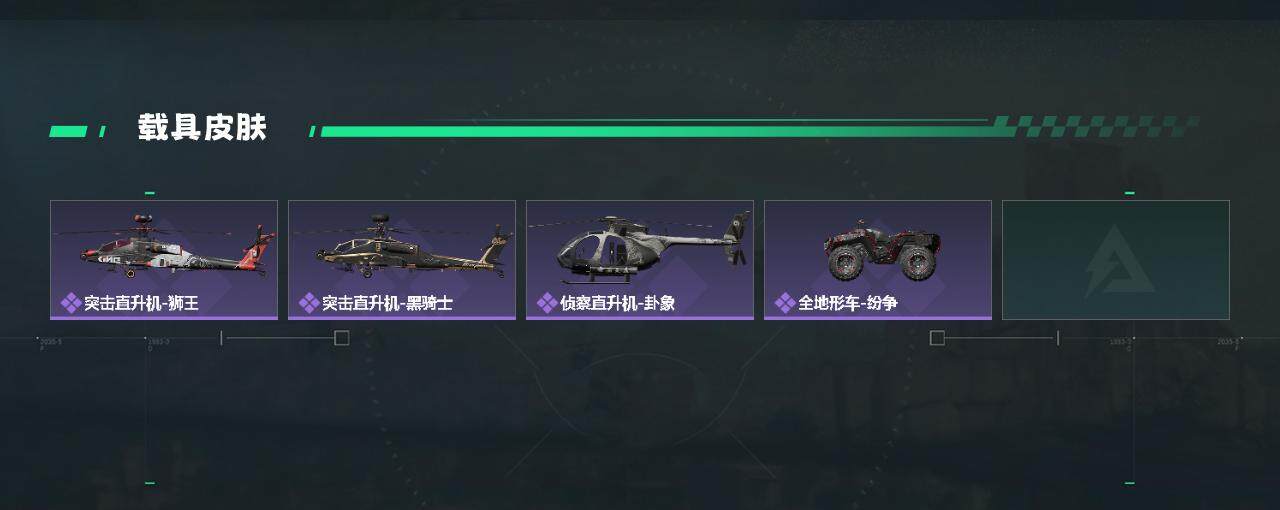Click purple rarity diamond beside 突击直升机-黑骑士
This screenshot has height=510, width=1280.
[x=309, y=302]
